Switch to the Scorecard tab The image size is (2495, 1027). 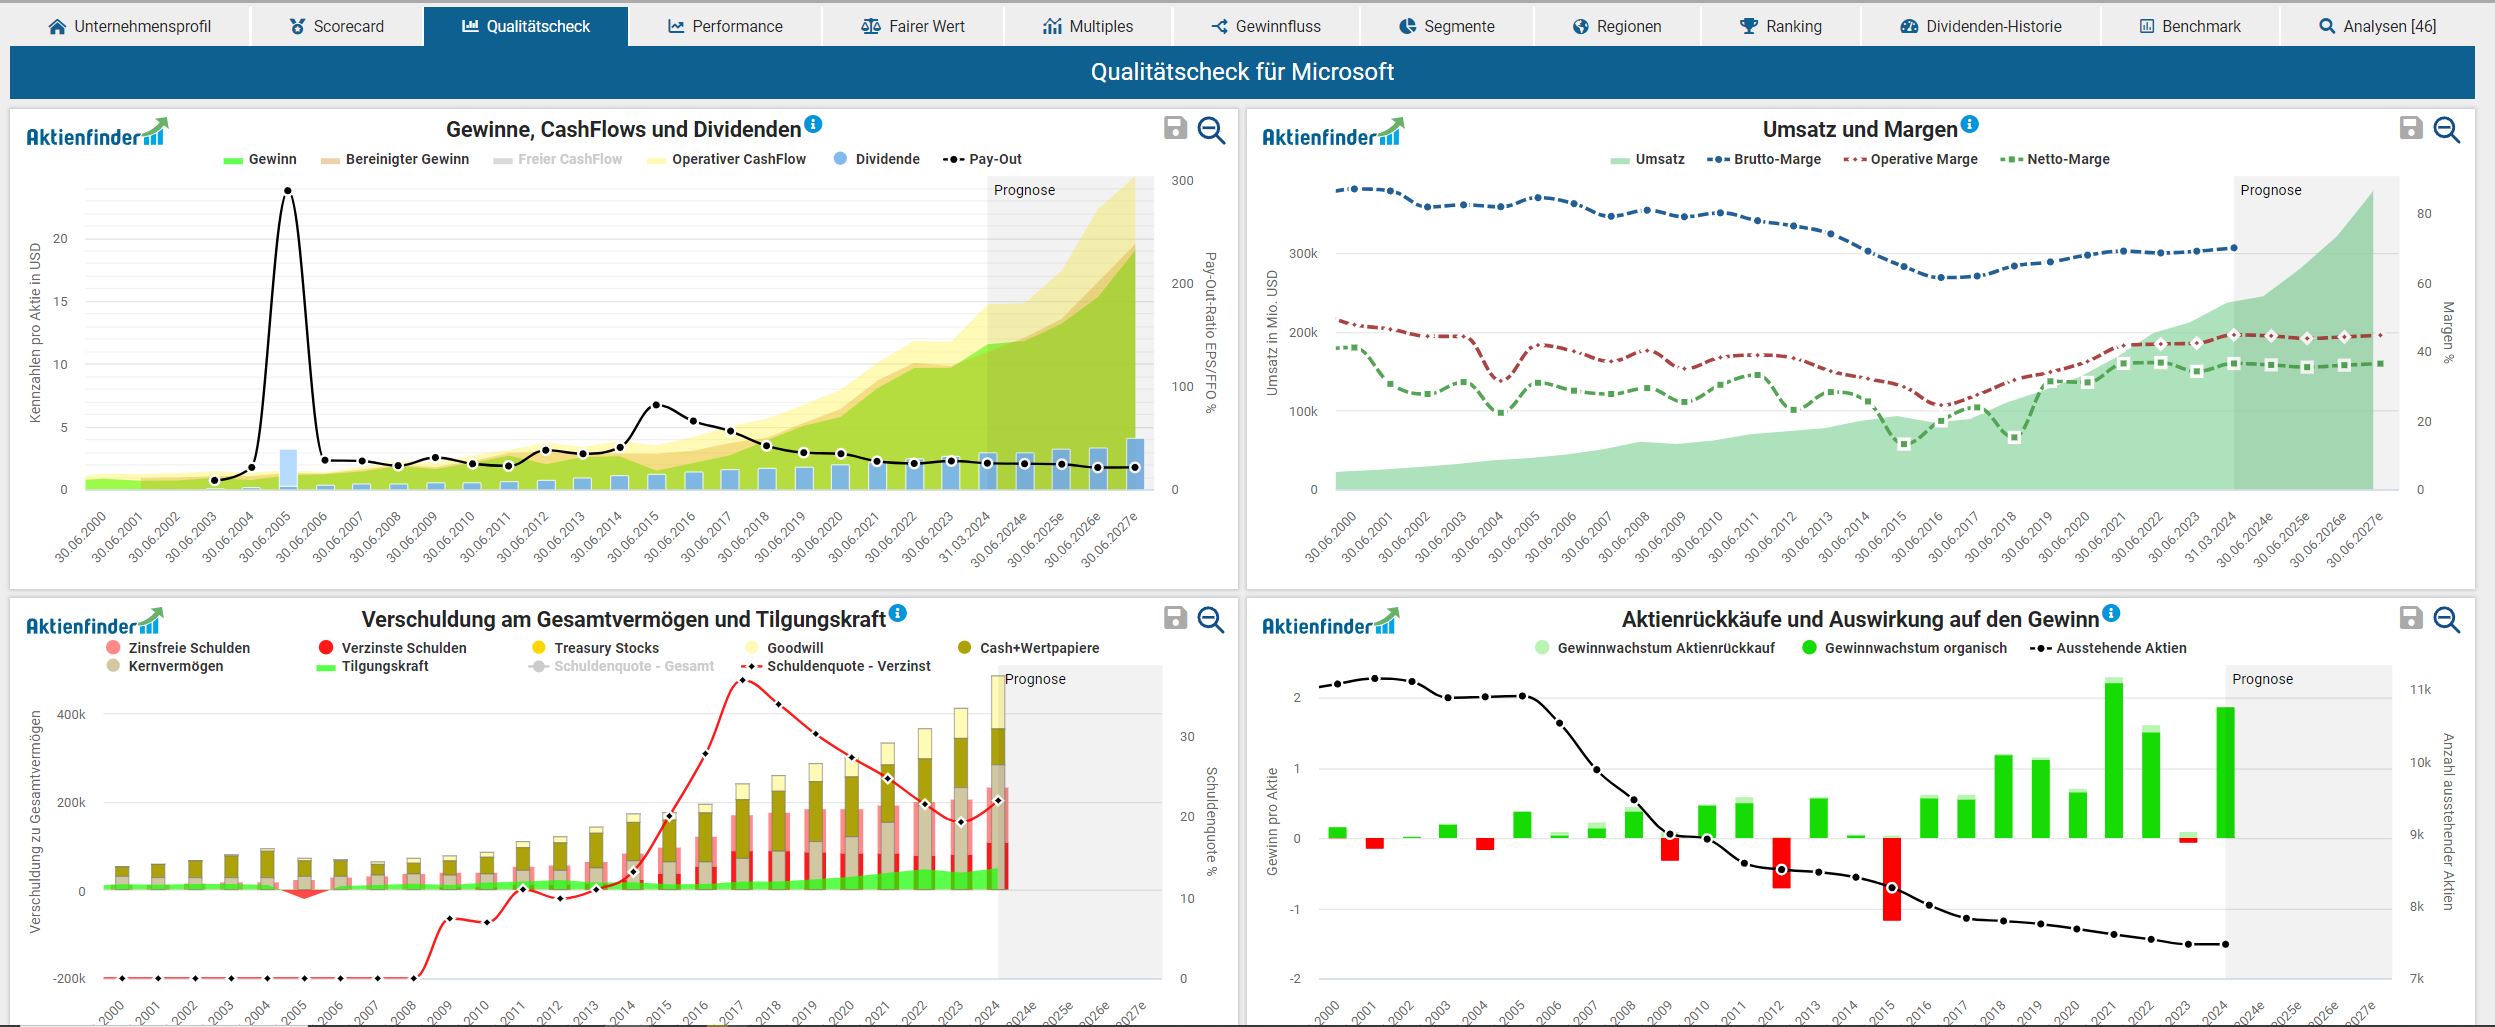click(x=337, y=26)
